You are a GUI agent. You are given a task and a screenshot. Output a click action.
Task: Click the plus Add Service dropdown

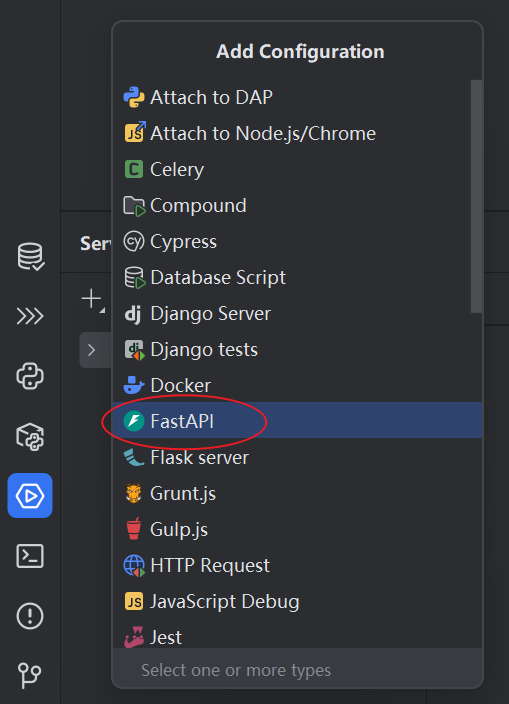click(x=93, y=299)
